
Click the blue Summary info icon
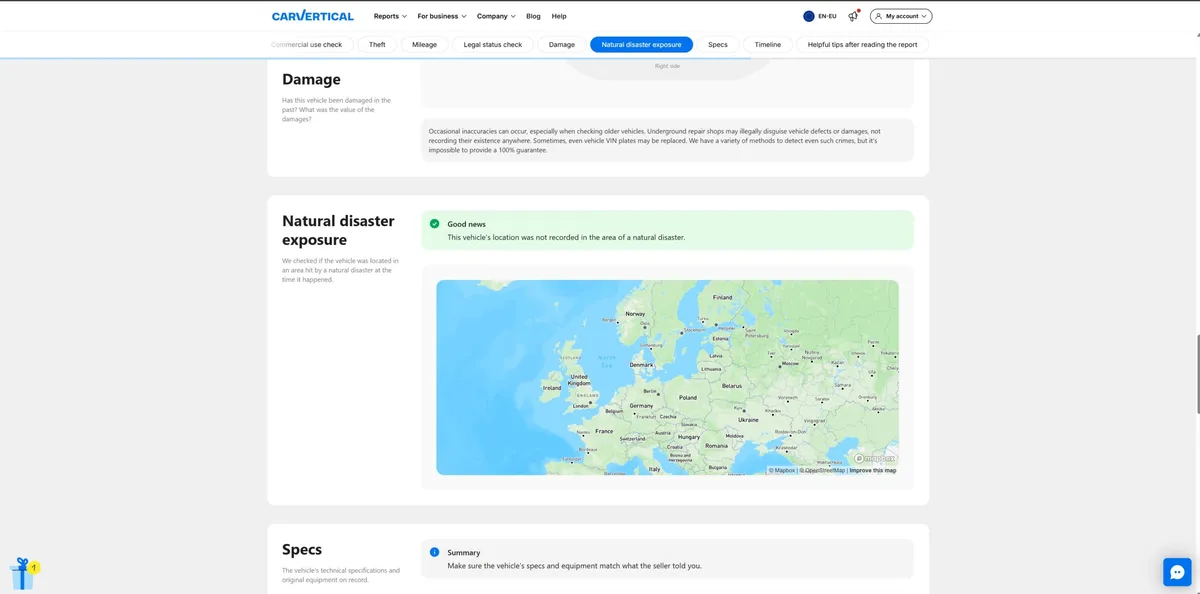tap(434, 552)
